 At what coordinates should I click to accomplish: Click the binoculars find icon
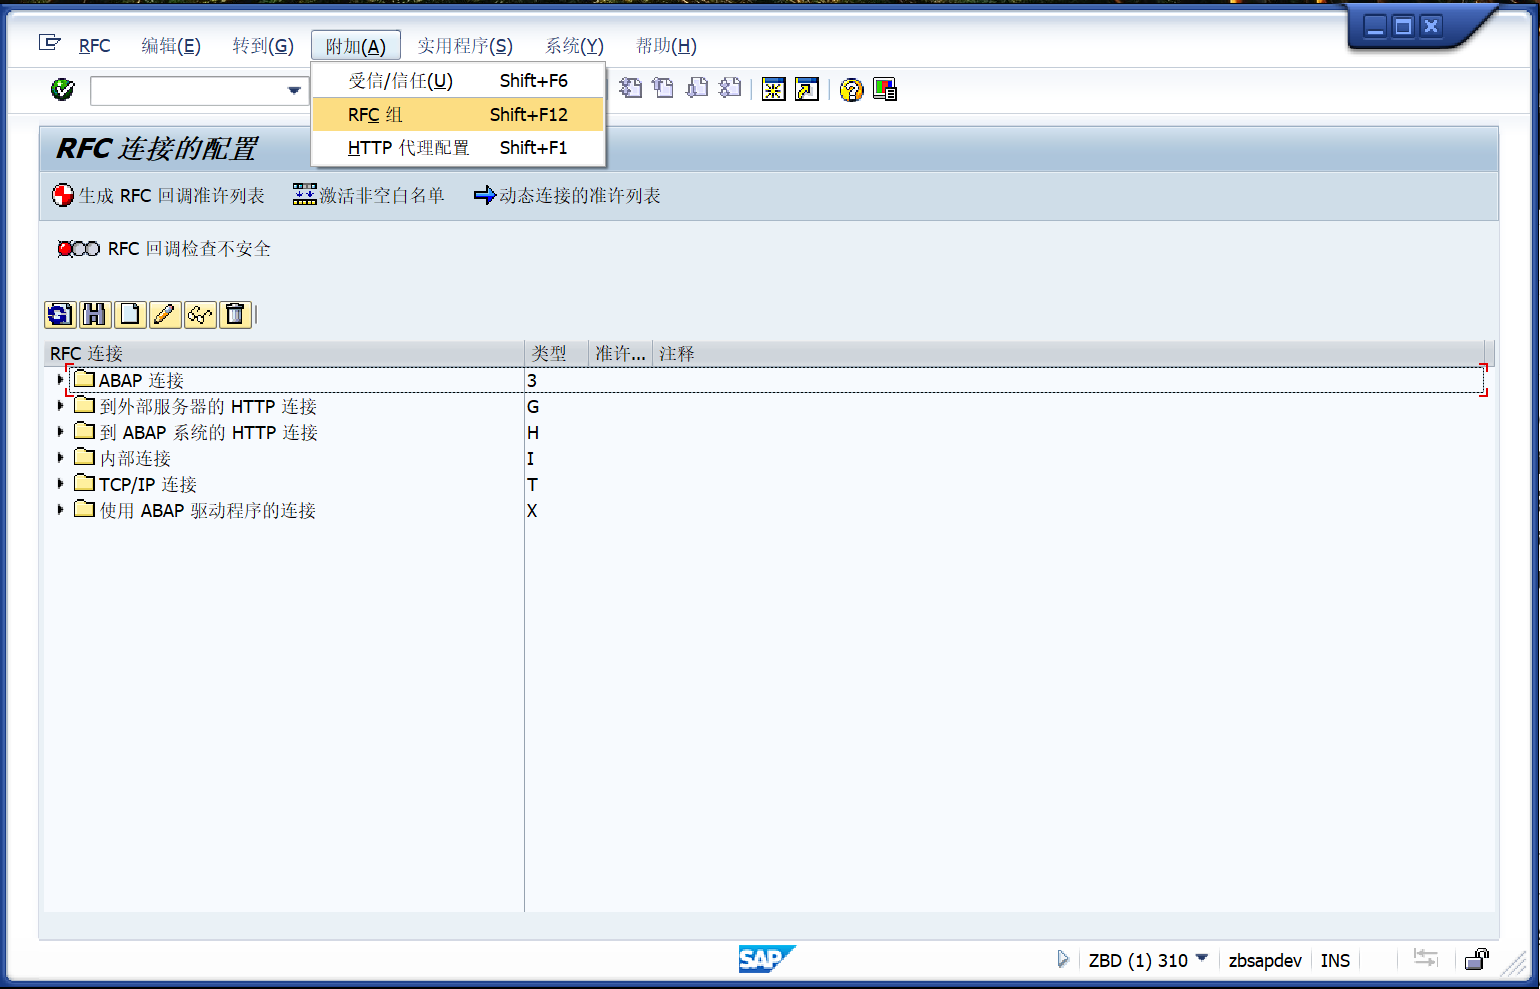pyautogui.click(x=95, y=315)
